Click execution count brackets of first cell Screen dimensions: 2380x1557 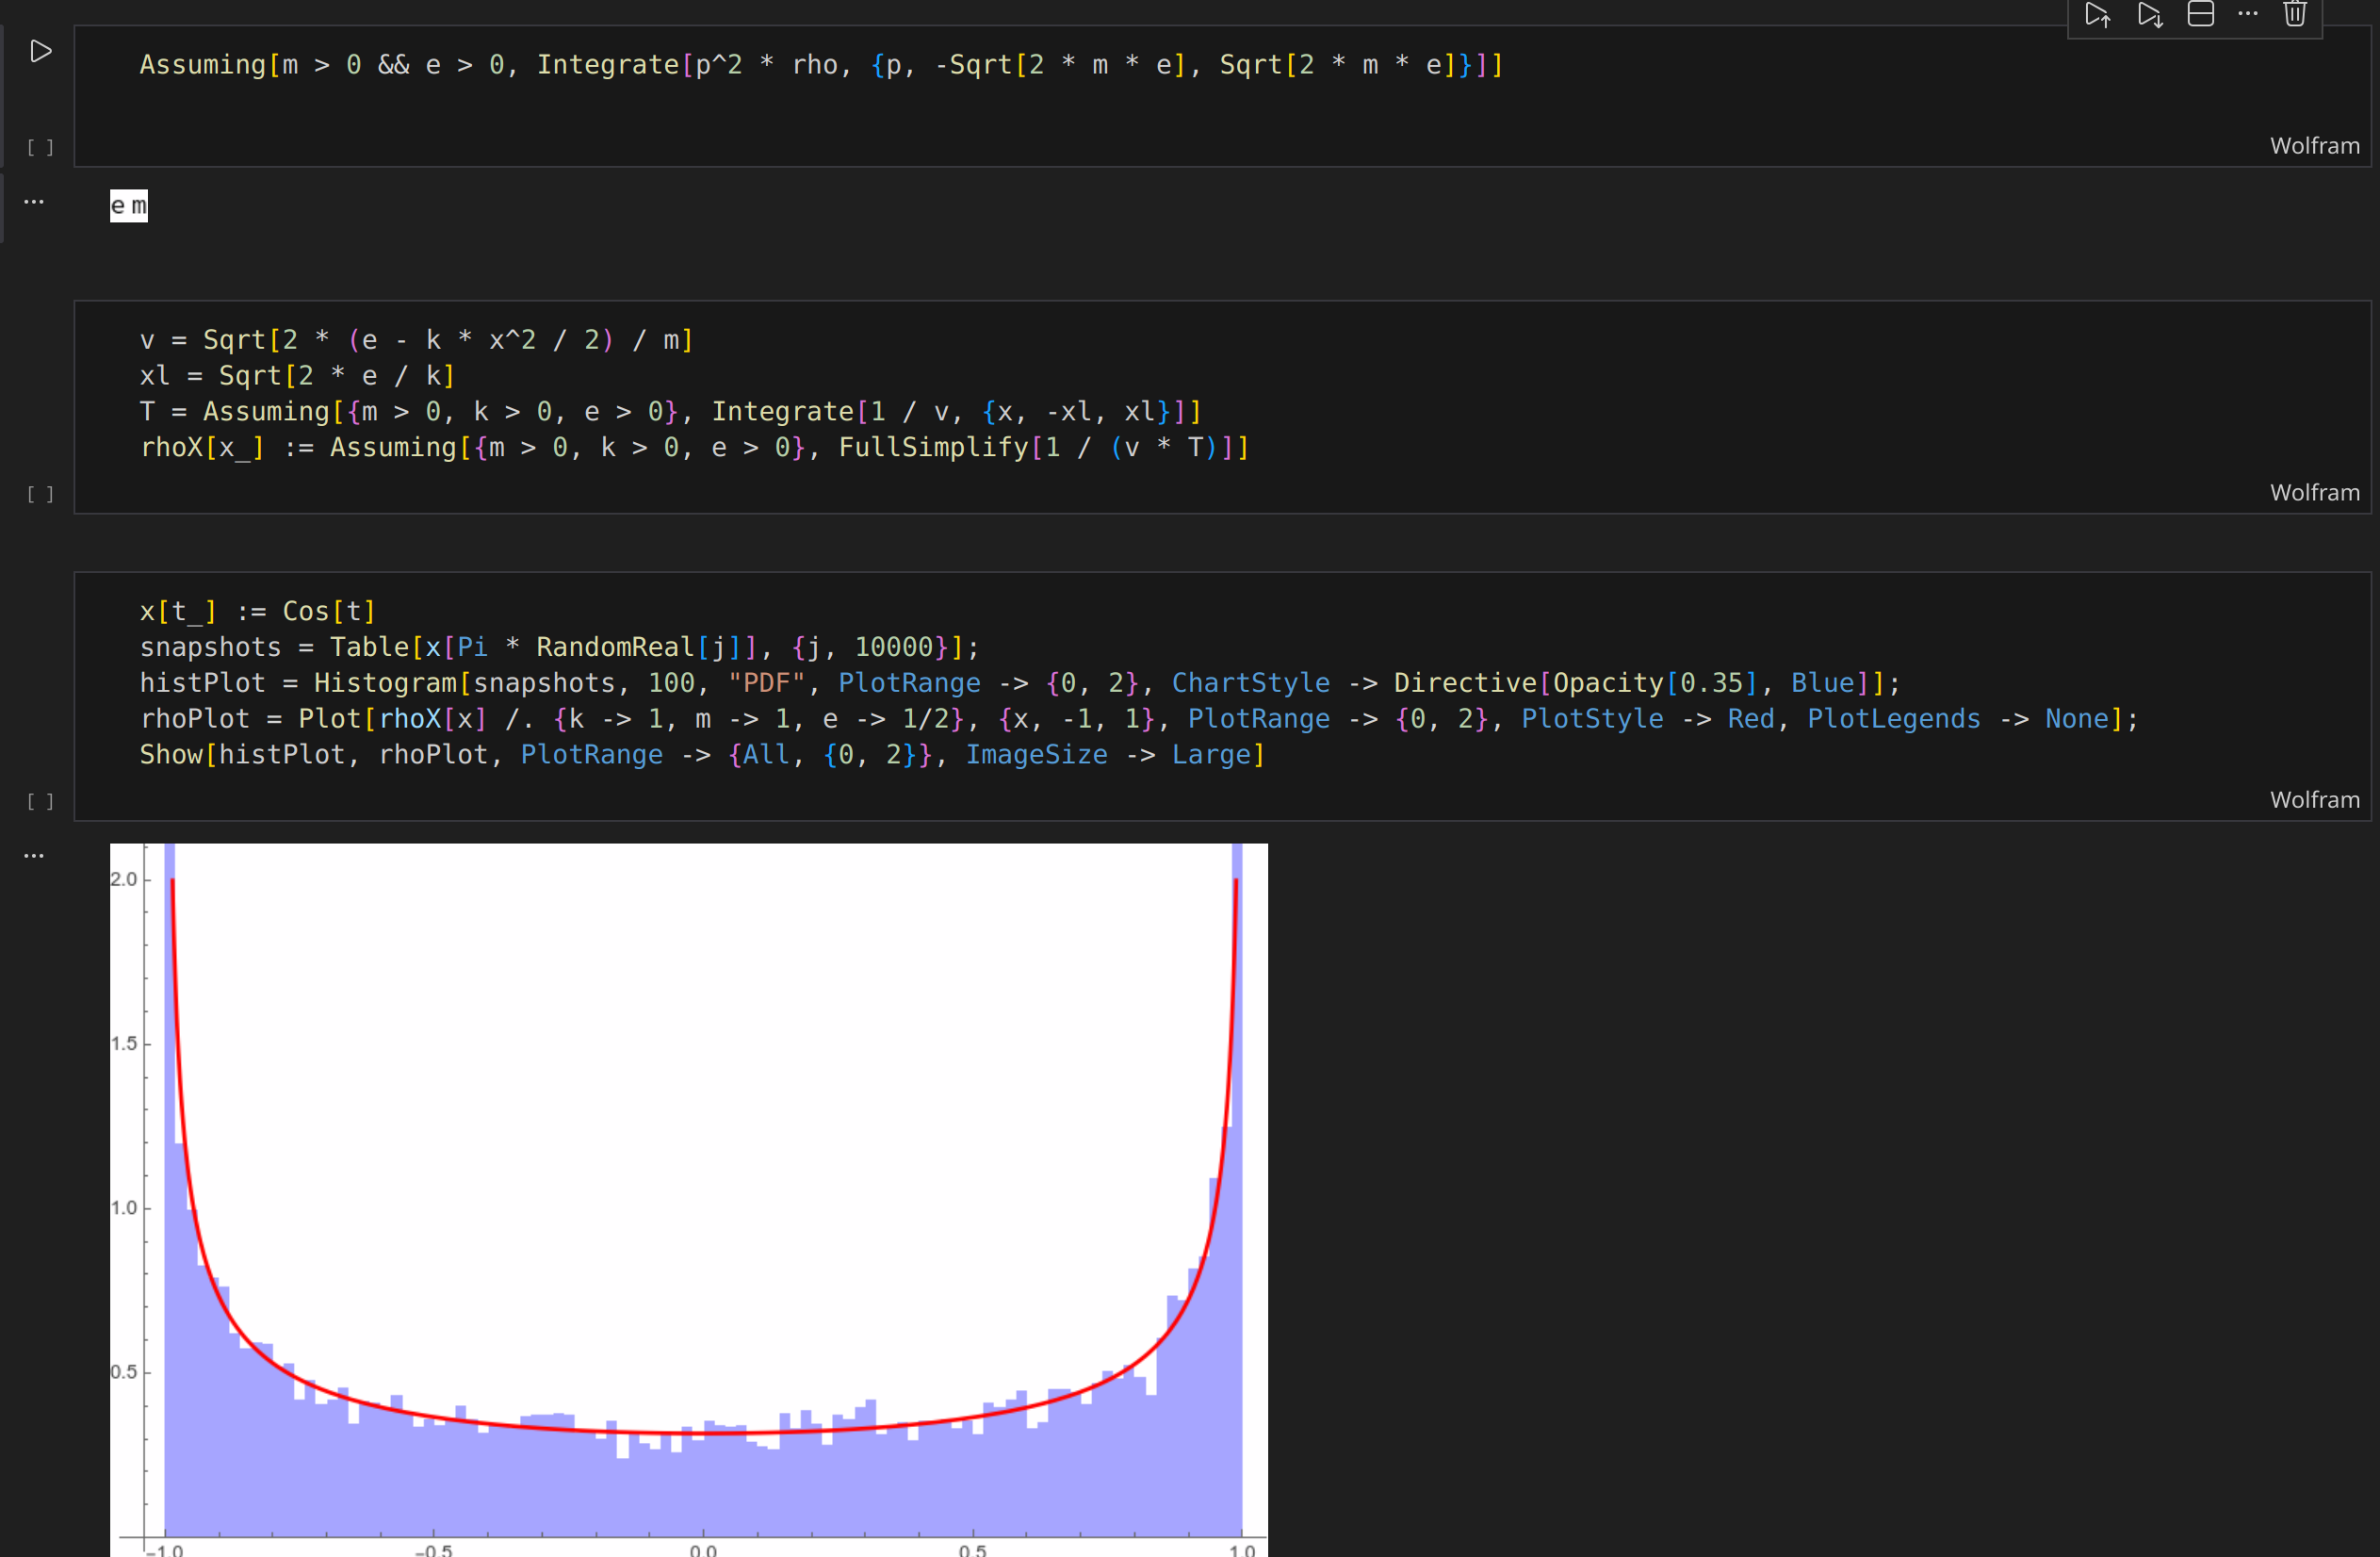(x=41, y=148)
